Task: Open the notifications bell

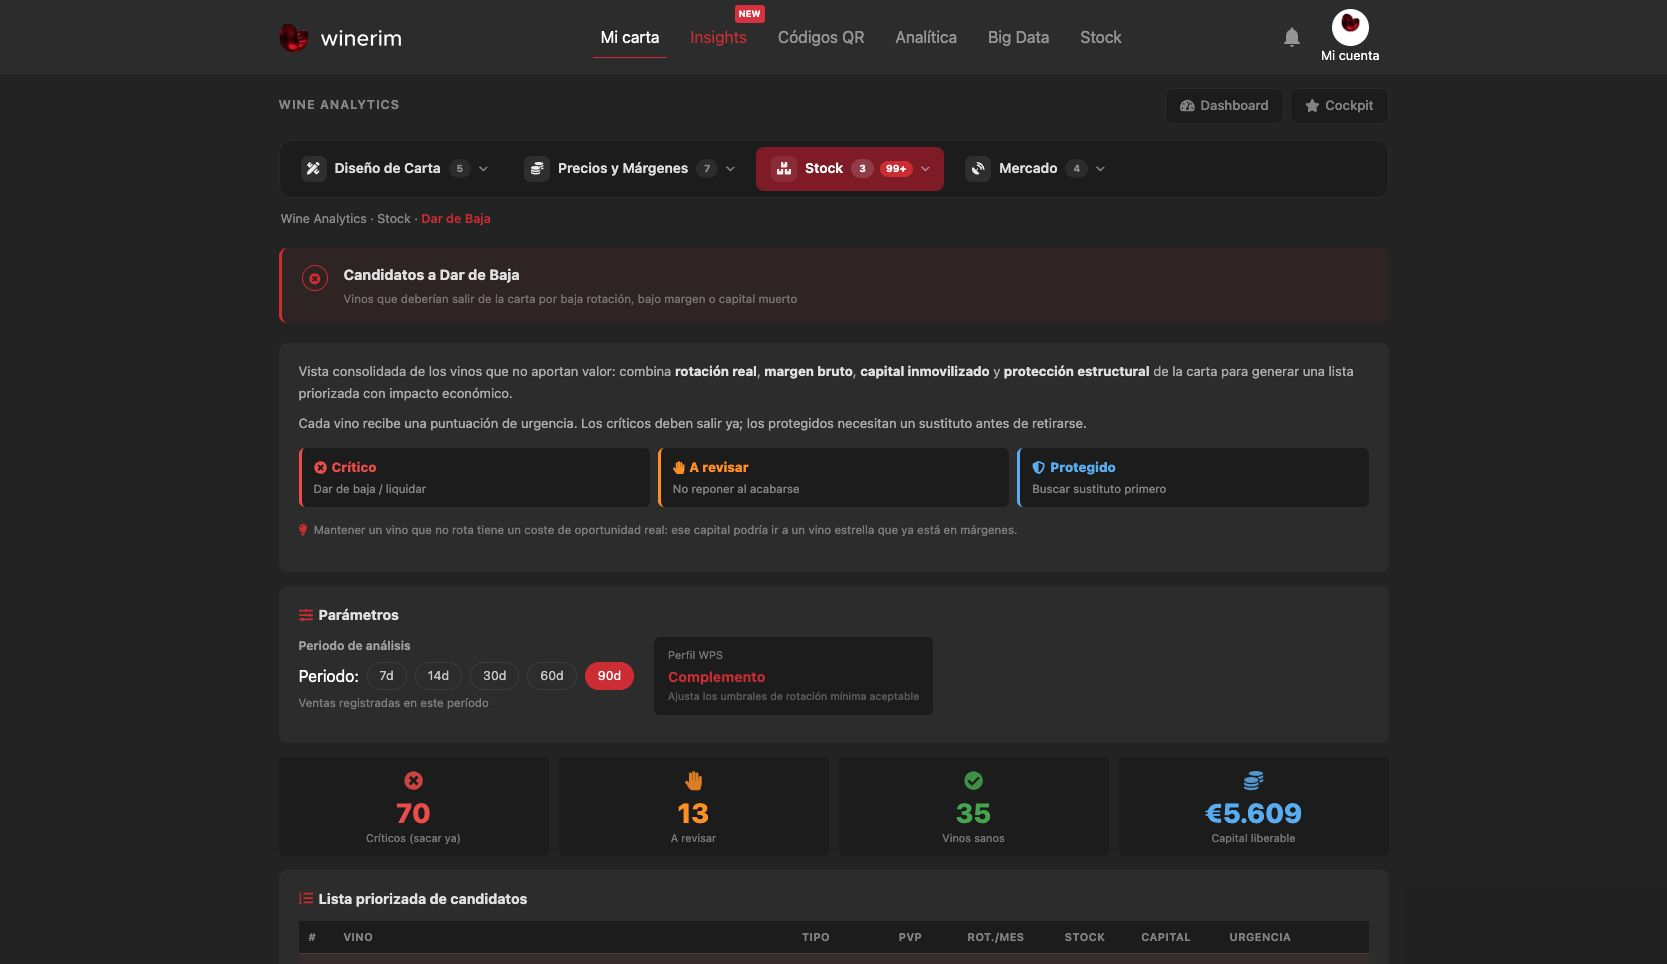Action: coord(1292,37)
